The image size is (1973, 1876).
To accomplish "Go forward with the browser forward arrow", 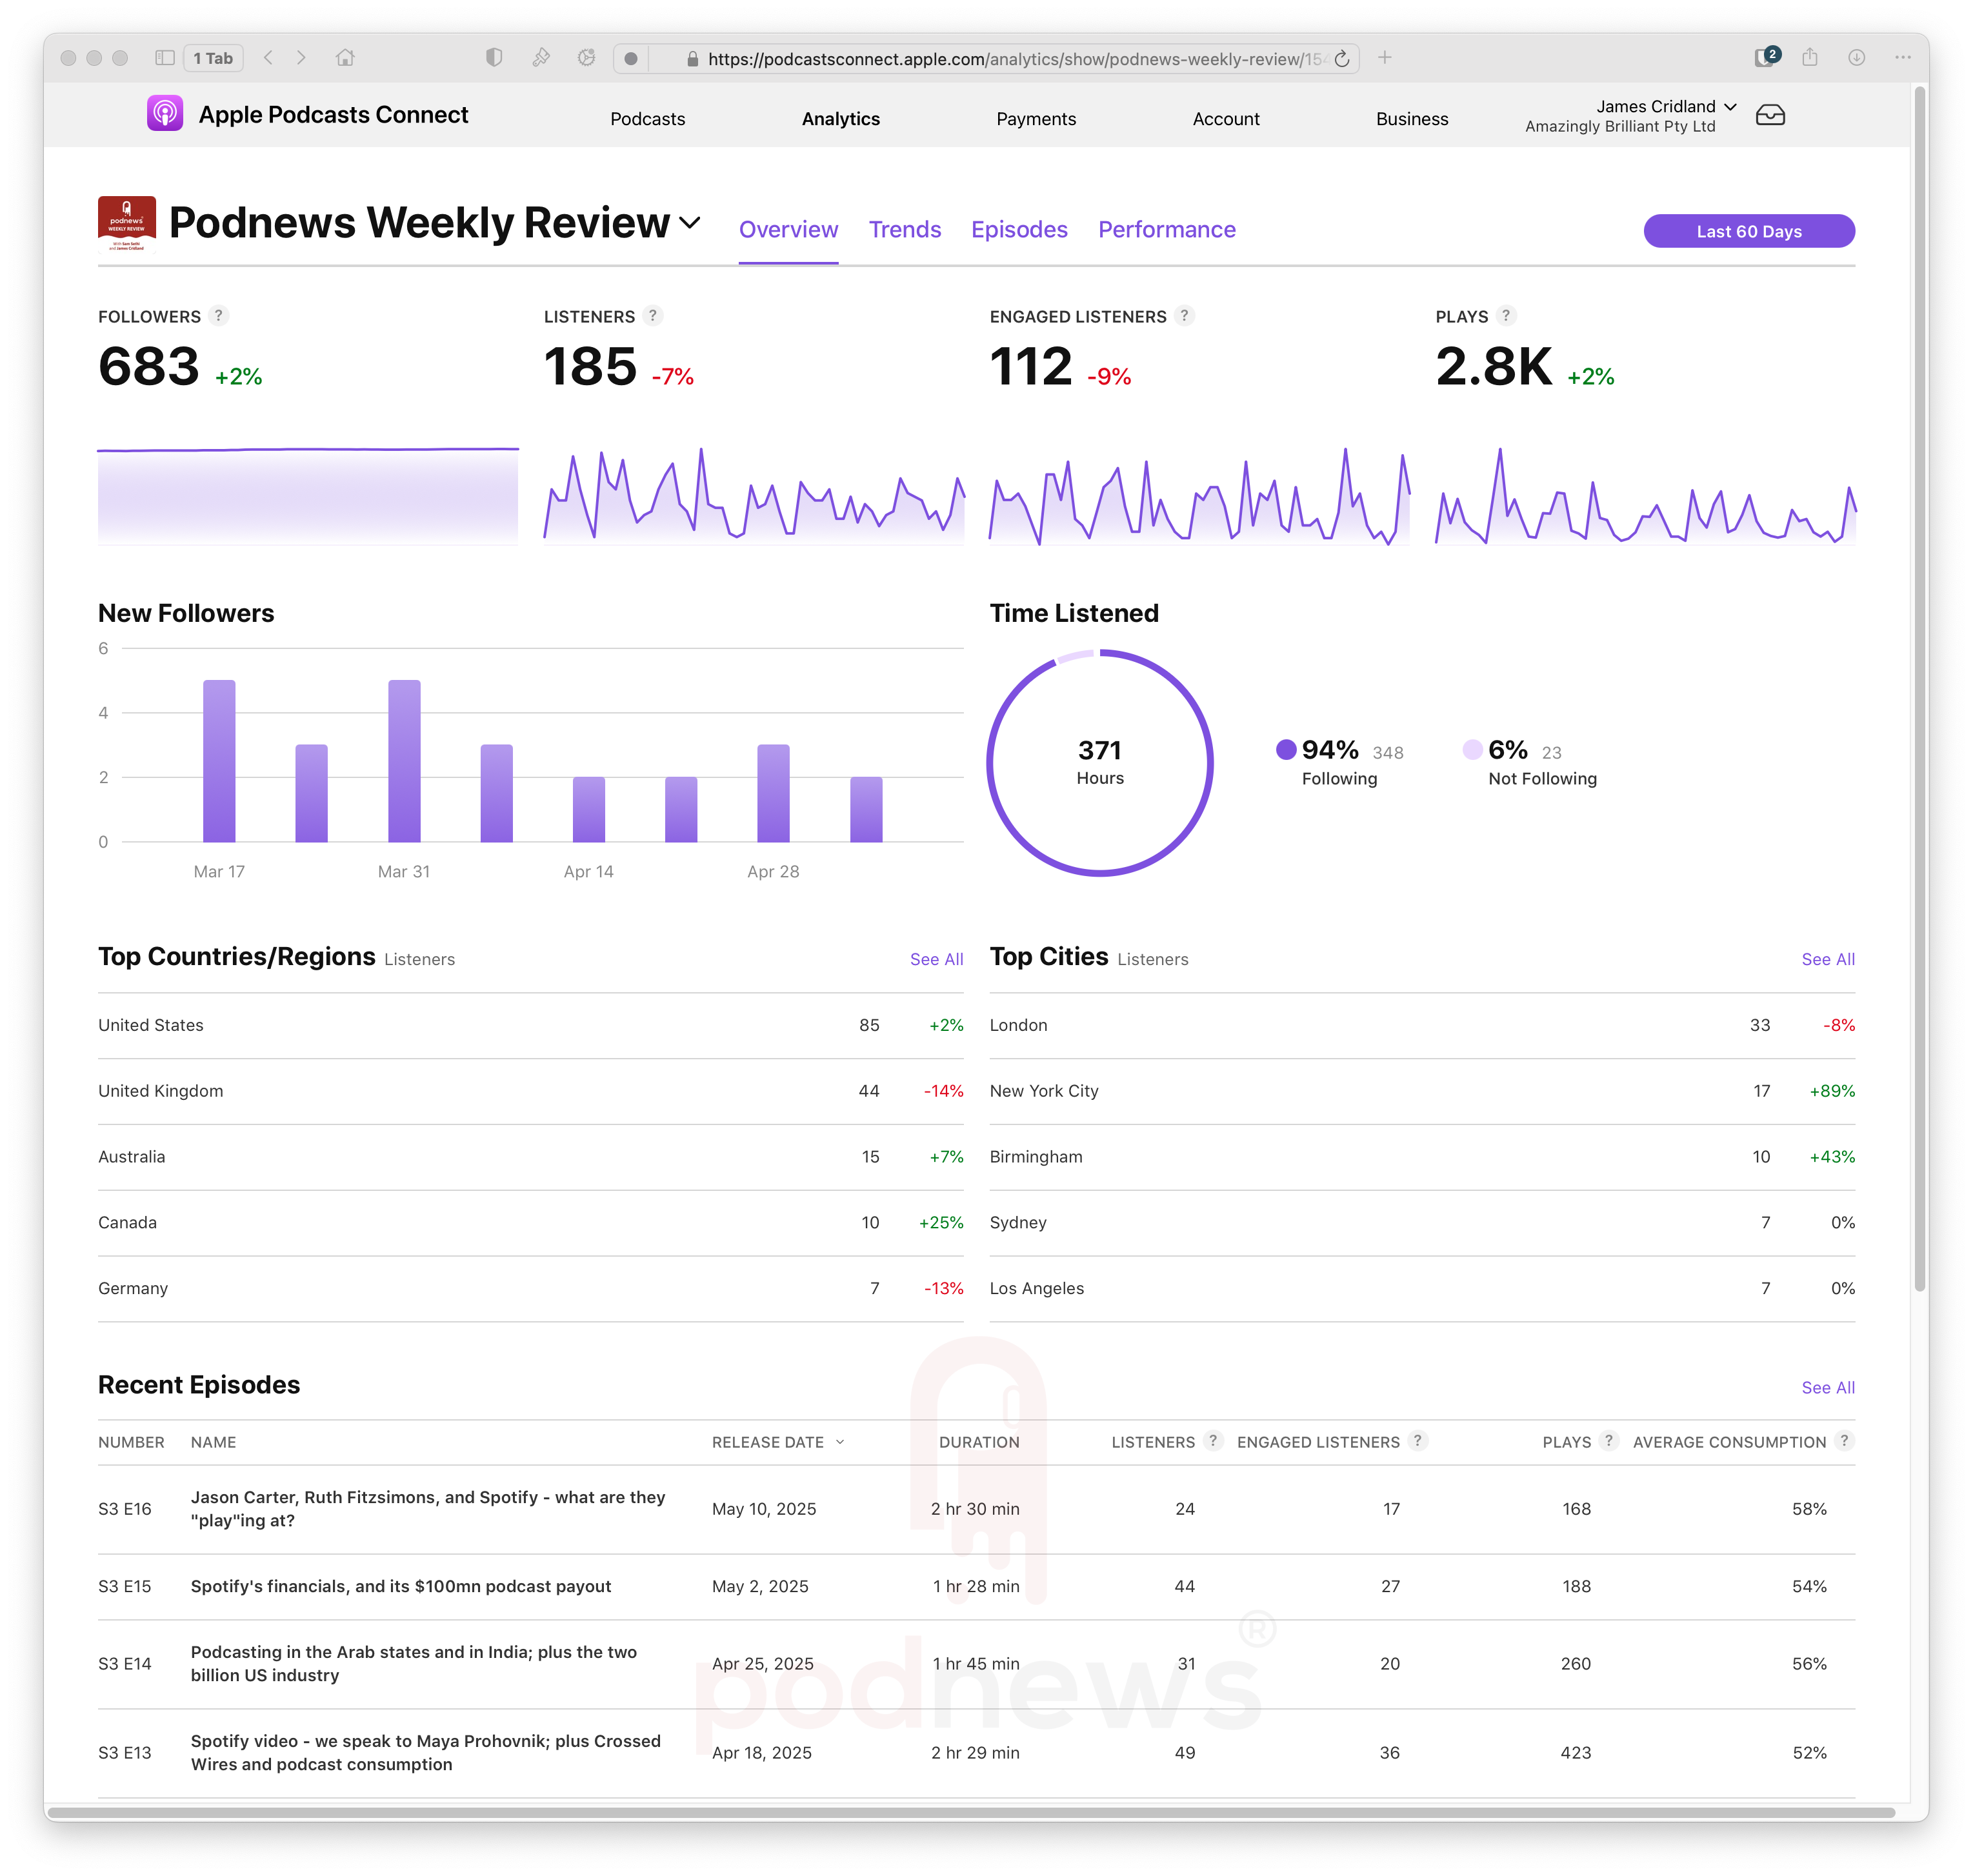I will 301,58.
